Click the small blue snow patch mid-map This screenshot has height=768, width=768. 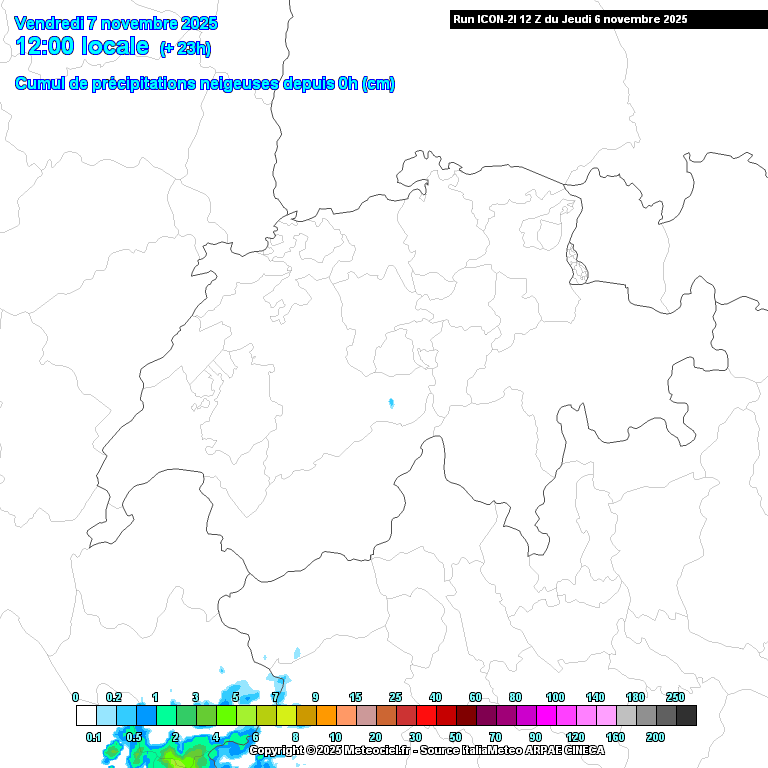pos(391,404)
